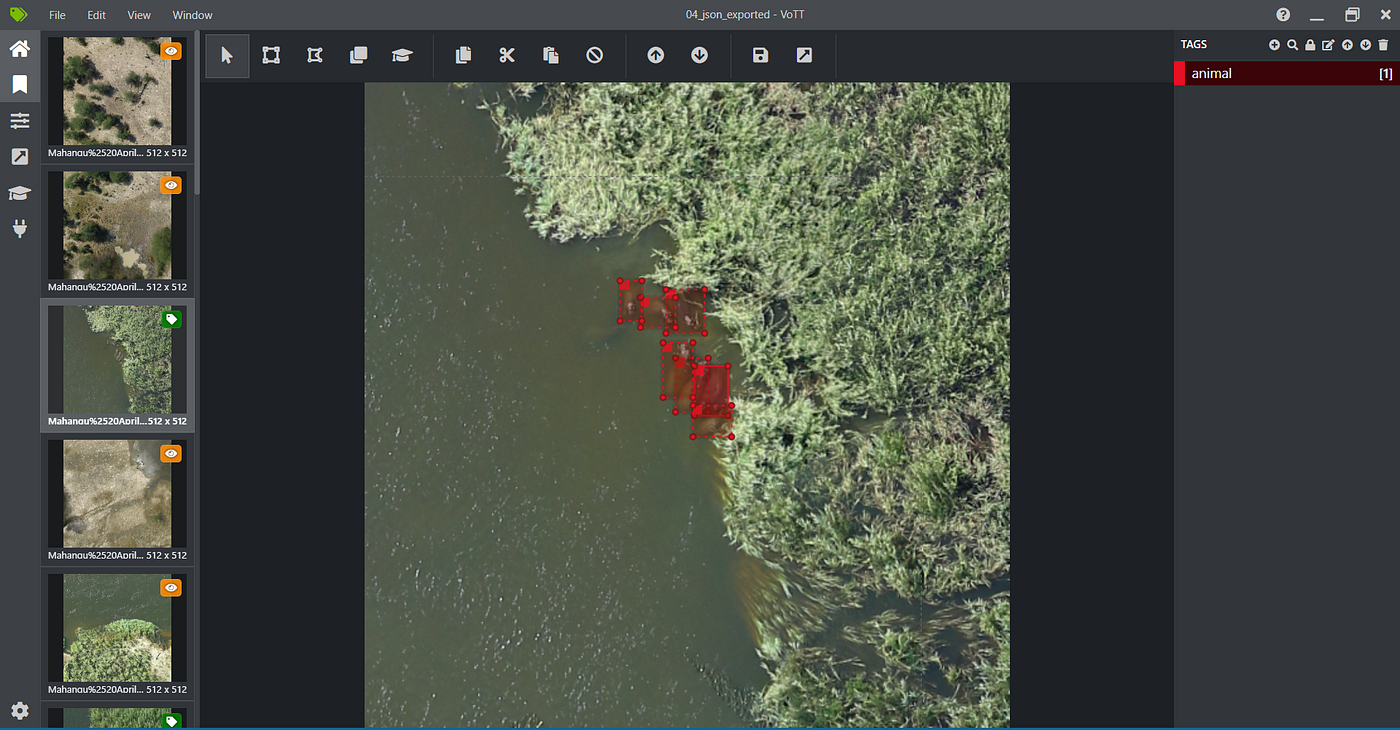1400x730 pixels.
Task: Open Connections plug icon in sidebar
Action: pos(20,229)
